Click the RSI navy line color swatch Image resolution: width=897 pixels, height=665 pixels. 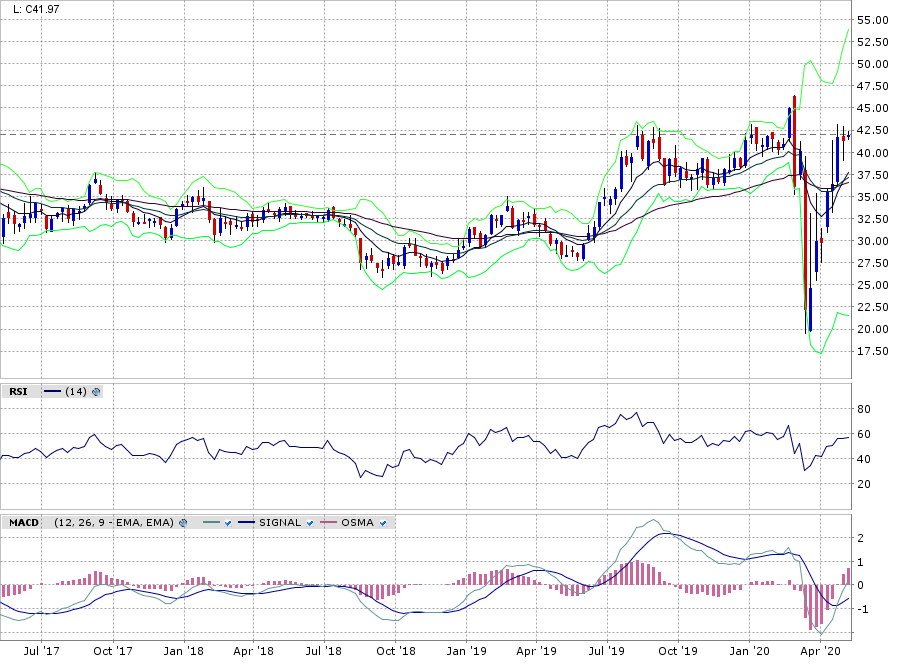pos(51,392)
